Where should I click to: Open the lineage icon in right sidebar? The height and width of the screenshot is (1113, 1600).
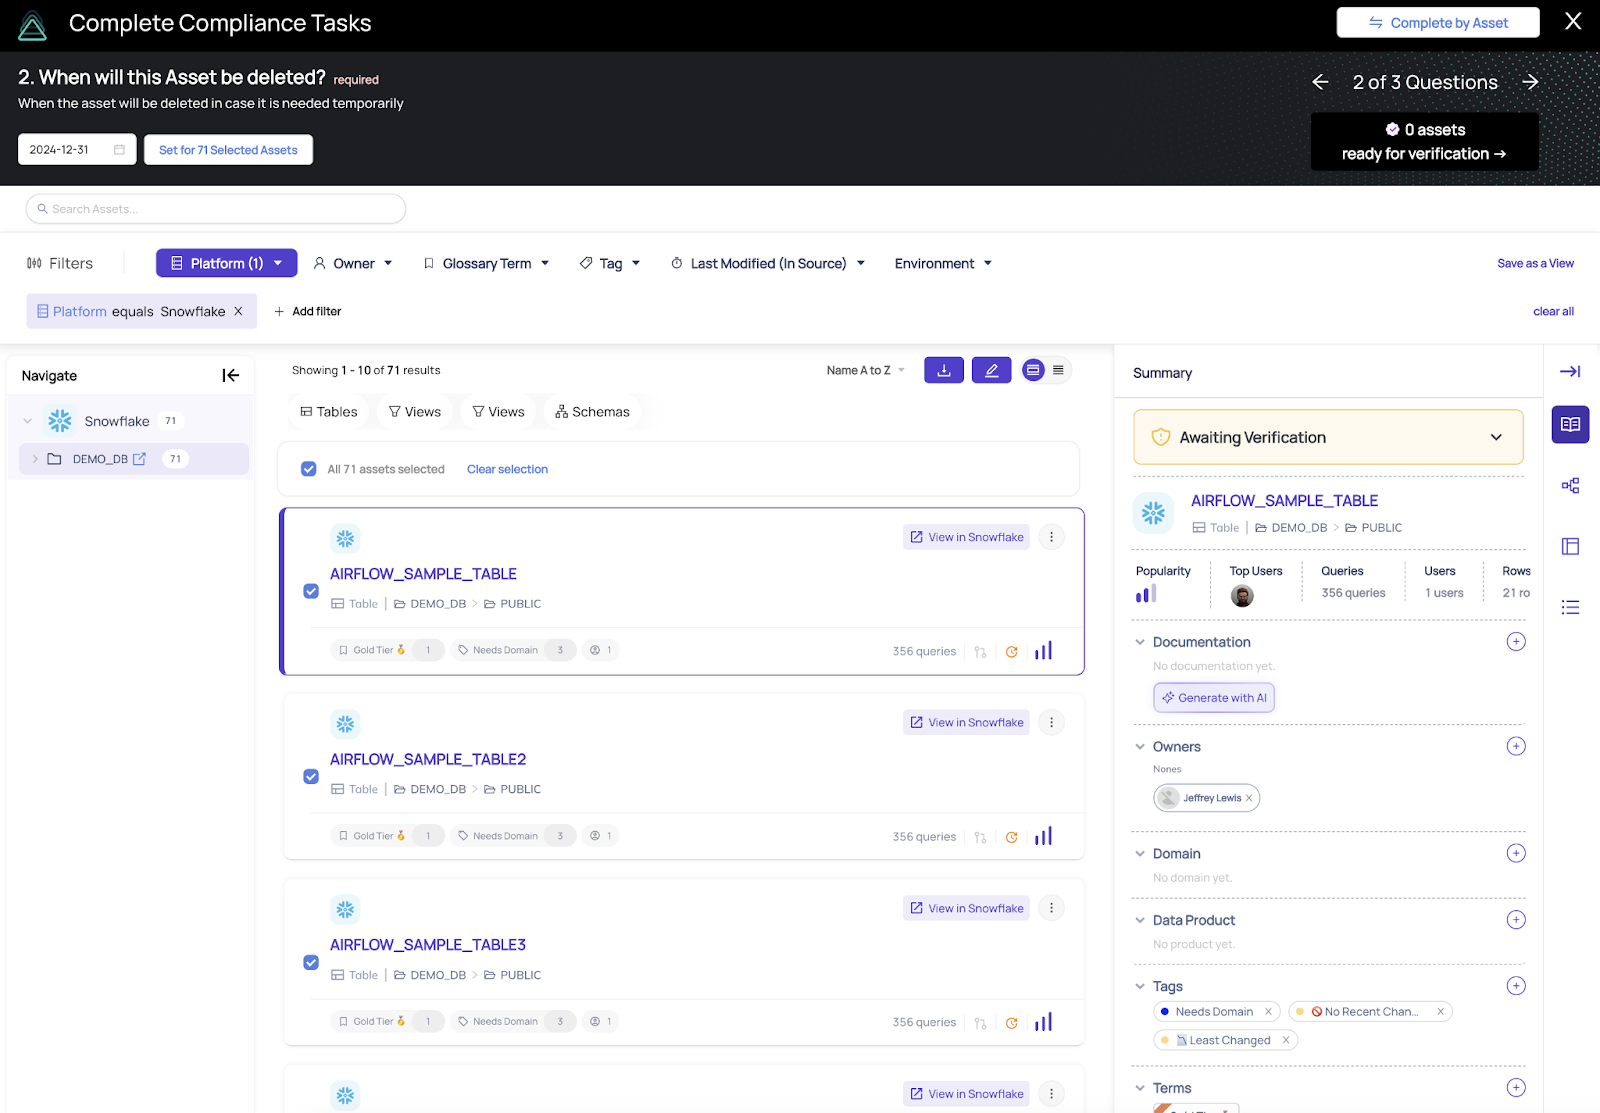point(1570,485)
